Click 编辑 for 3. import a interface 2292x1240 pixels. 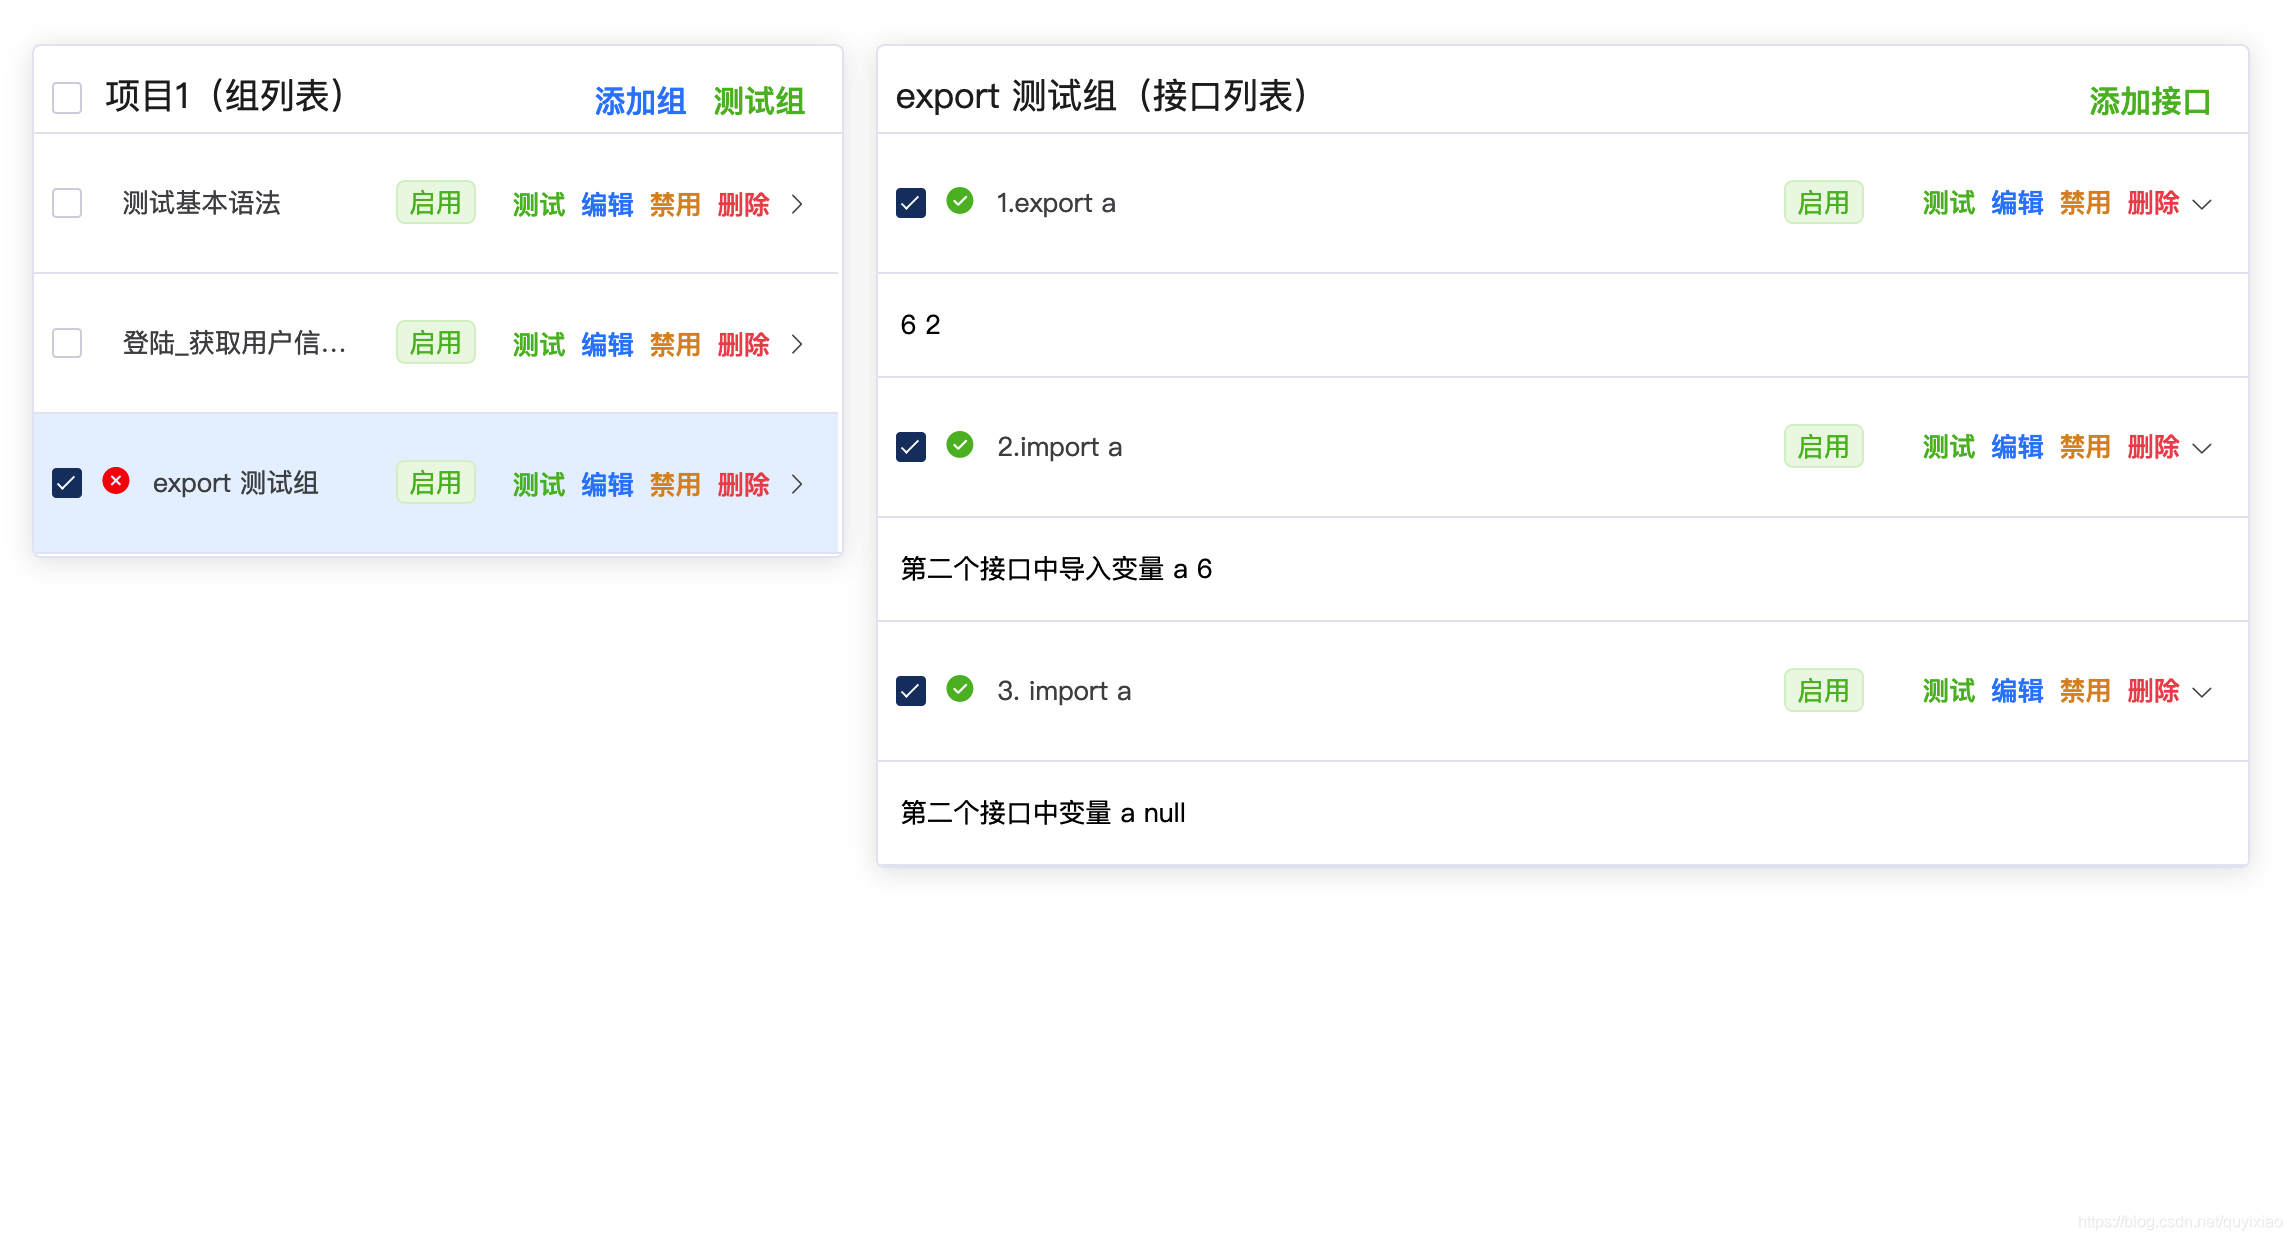[x=2017, y=691]
